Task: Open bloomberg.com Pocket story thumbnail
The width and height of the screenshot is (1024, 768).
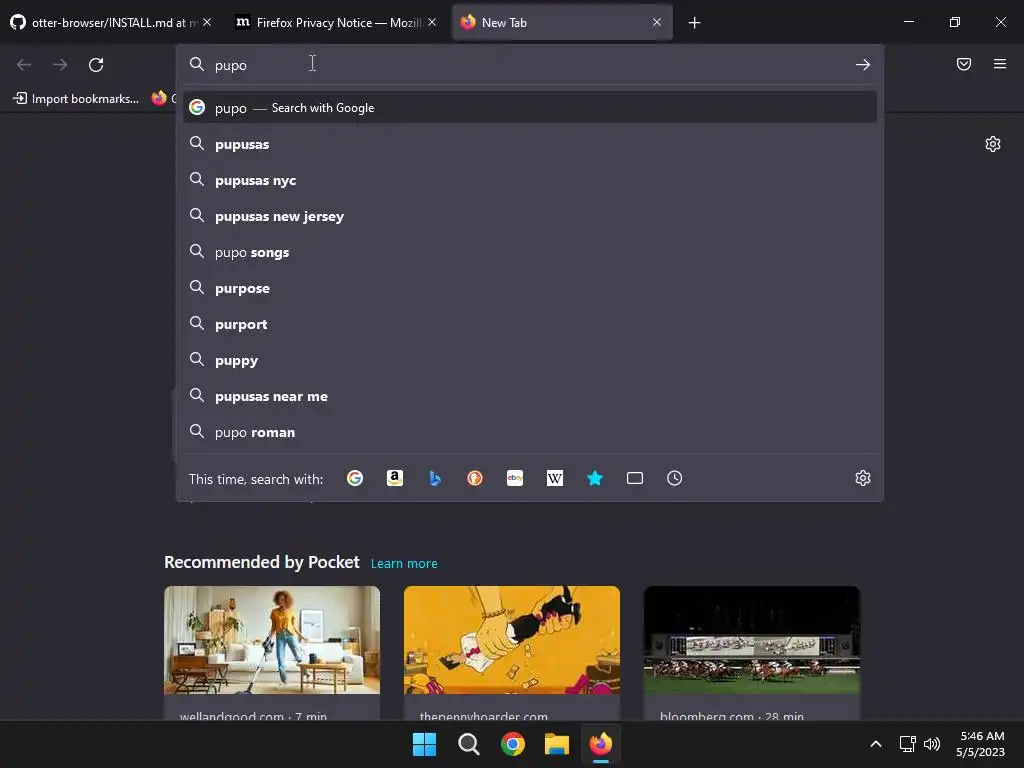Action: (752, 640)
